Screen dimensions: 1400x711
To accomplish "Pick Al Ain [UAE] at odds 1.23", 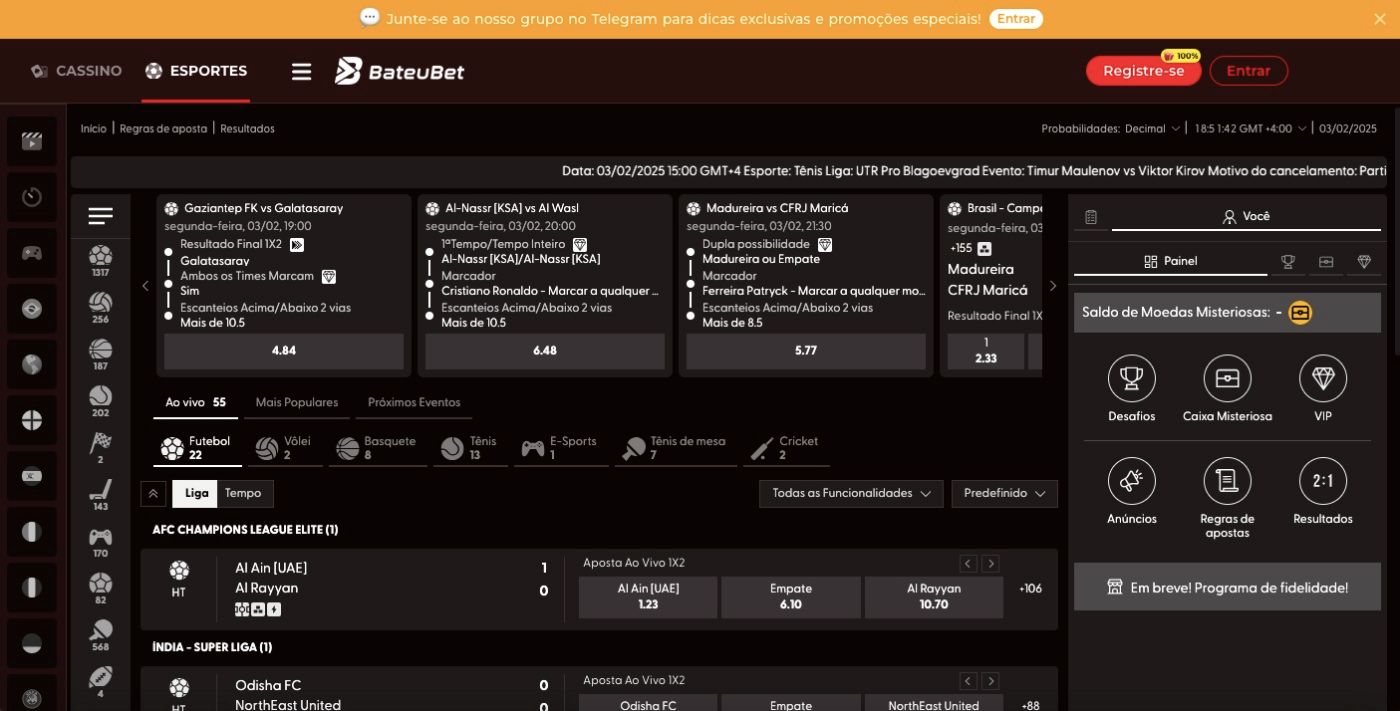I will pyautogui.click(x=648, y=597).
